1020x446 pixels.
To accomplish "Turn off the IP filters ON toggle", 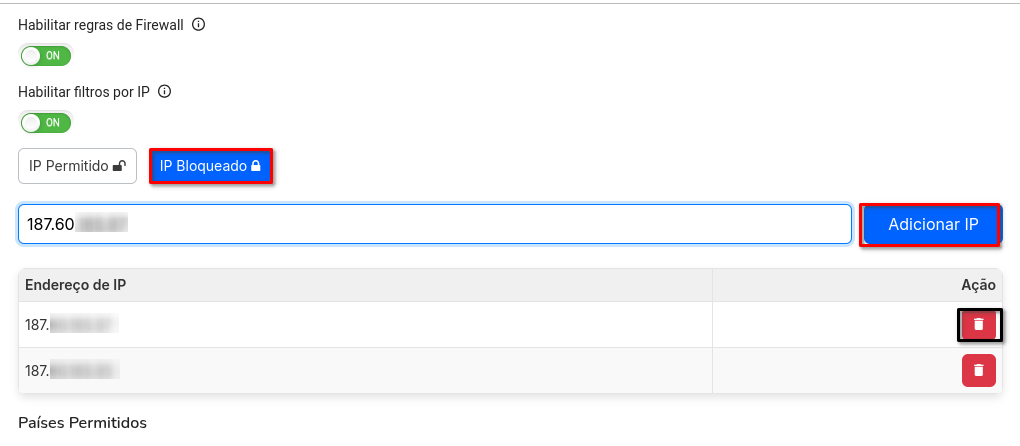I will (46, 123).
